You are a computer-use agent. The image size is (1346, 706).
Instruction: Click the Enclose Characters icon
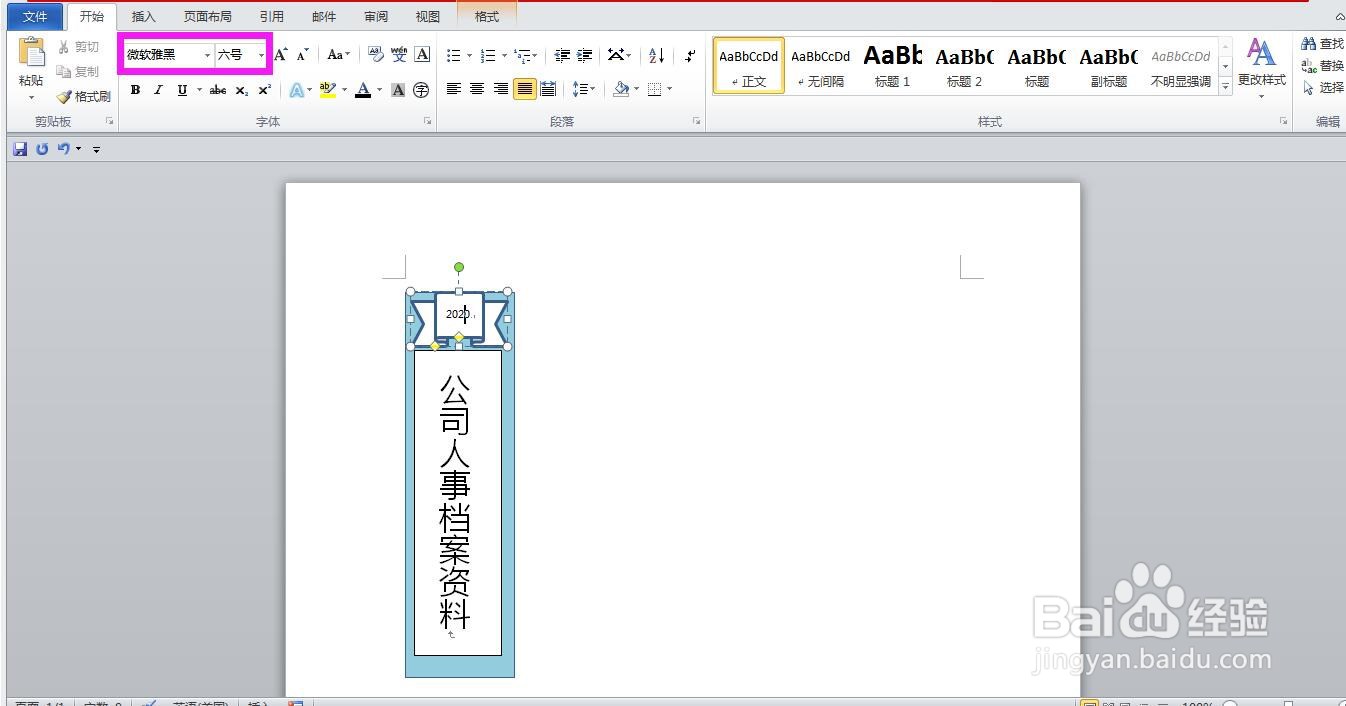pos(421,89)
